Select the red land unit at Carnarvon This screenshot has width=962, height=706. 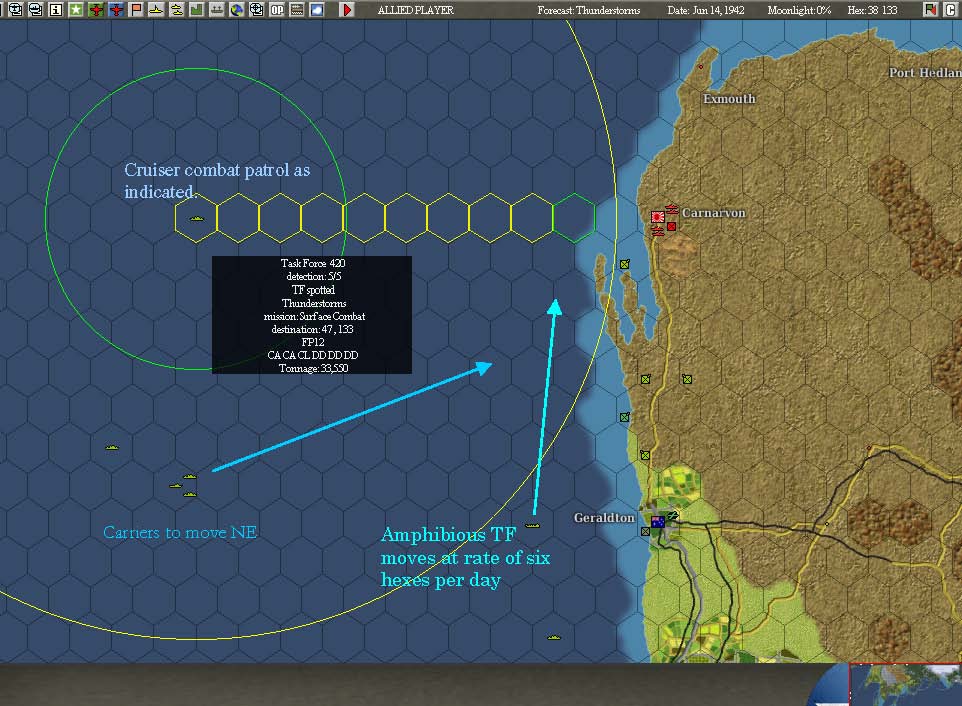pyautogui.click(x=671, y=226)
